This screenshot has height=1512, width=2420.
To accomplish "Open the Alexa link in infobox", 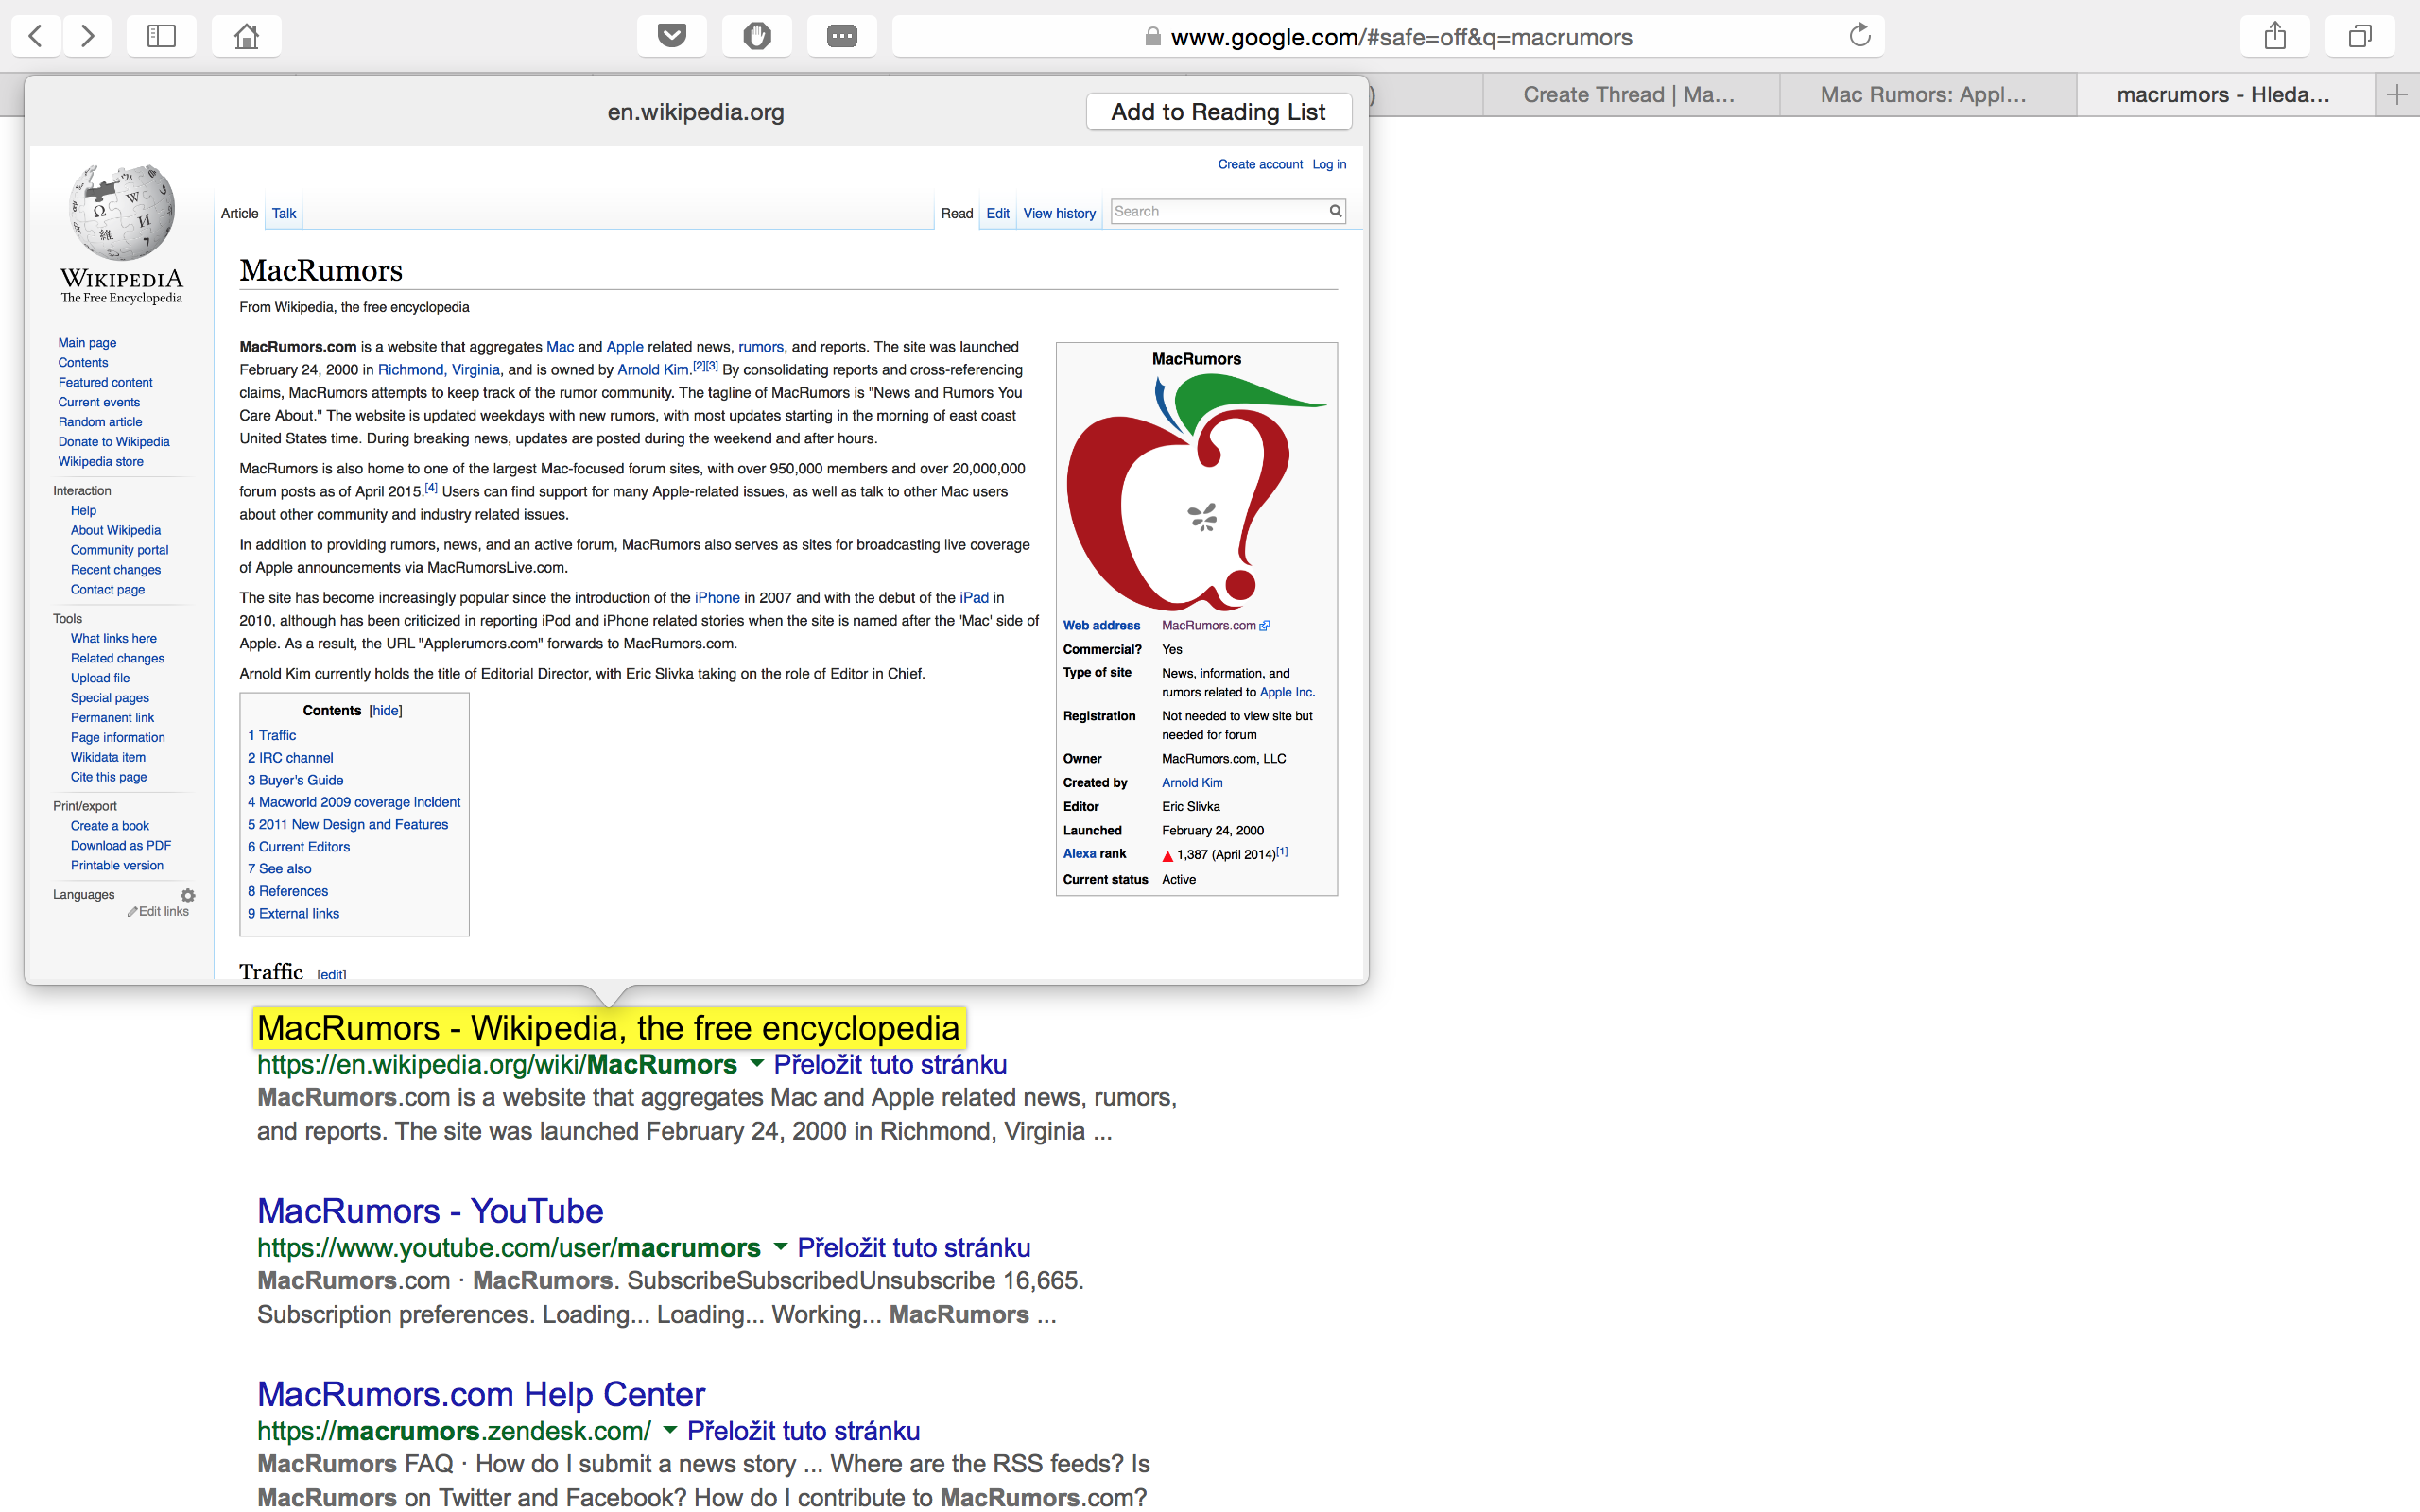I will click(1079, 854).
